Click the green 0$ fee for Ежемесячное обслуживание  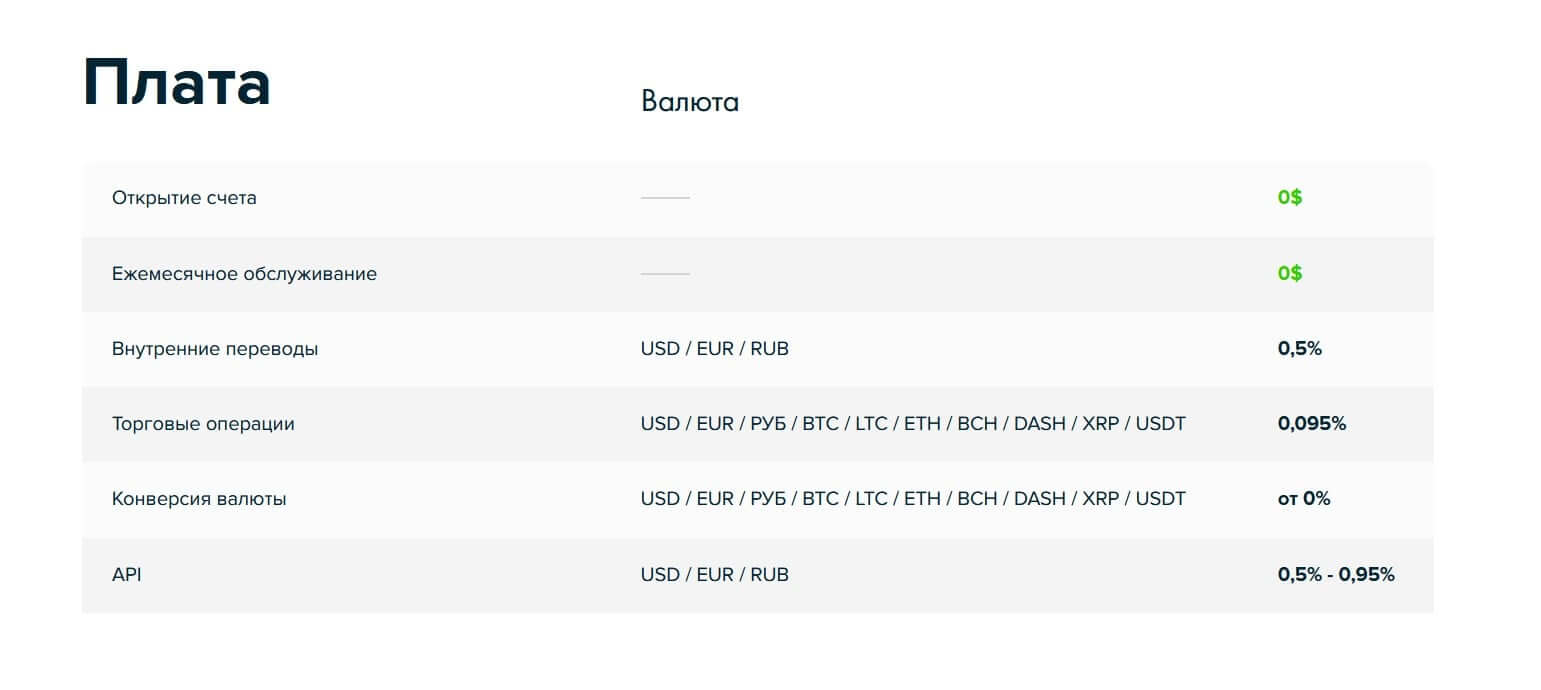(x=1290, y=274)
